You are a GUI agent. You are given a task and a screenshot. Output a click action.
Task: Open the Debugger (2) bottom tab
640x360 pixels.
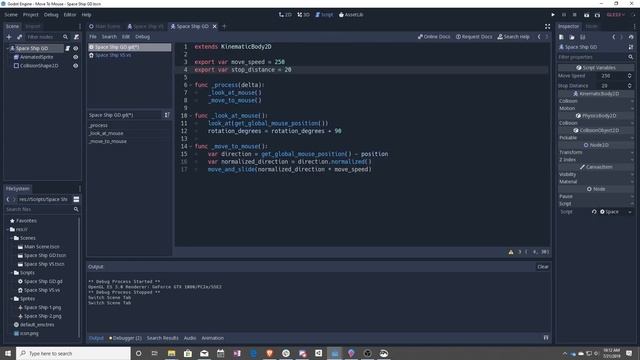[x=125, y=338]
